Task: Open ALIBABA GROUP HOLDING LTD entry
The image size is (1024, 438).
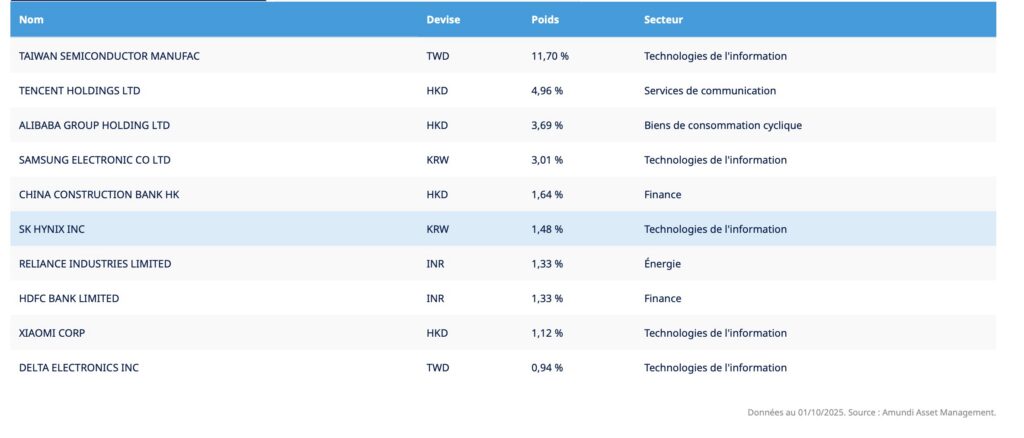Action: 94,125
